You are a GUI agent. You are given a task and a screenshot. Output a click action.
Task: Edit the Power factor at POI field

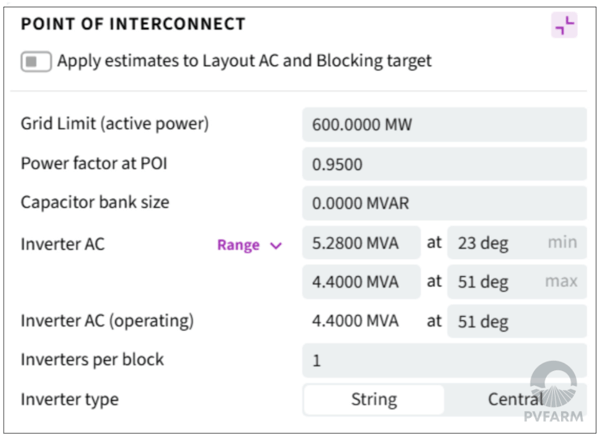[444, 164]
